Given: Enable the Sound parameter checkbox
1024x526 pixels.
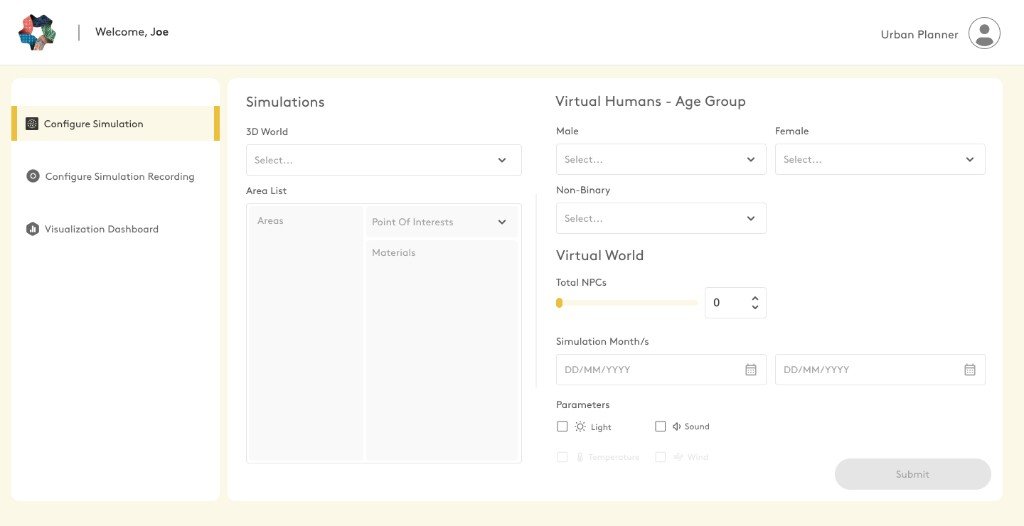Looking at the screenshot, I should (660, 426).
